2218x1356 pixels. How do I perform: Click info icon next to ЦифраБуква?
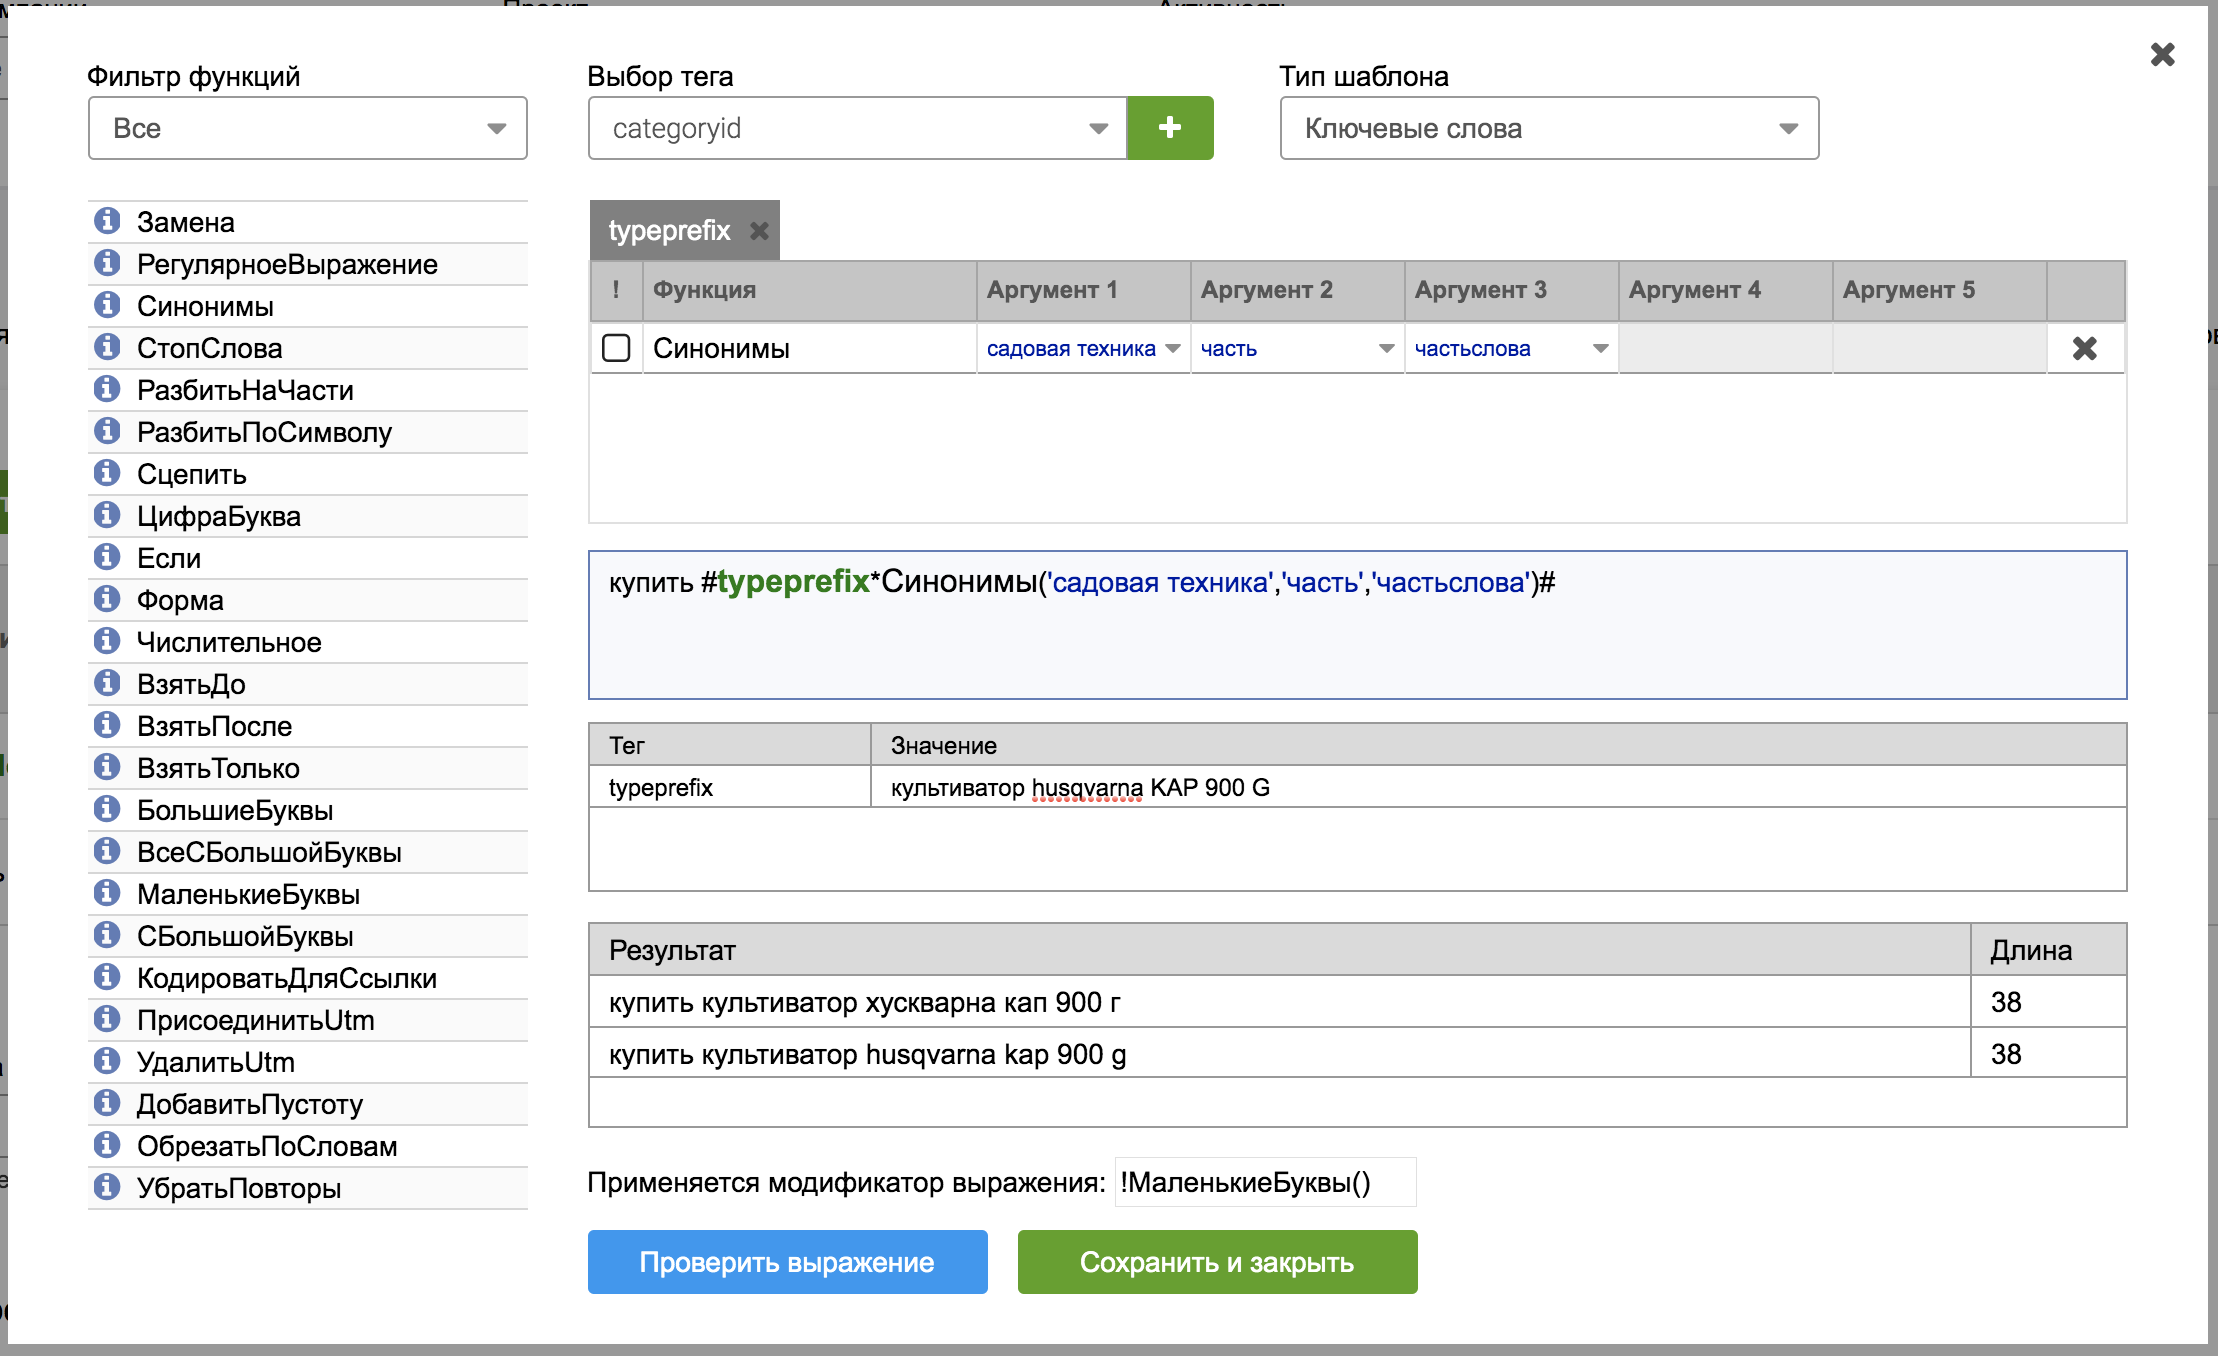[x=107, y=515]
